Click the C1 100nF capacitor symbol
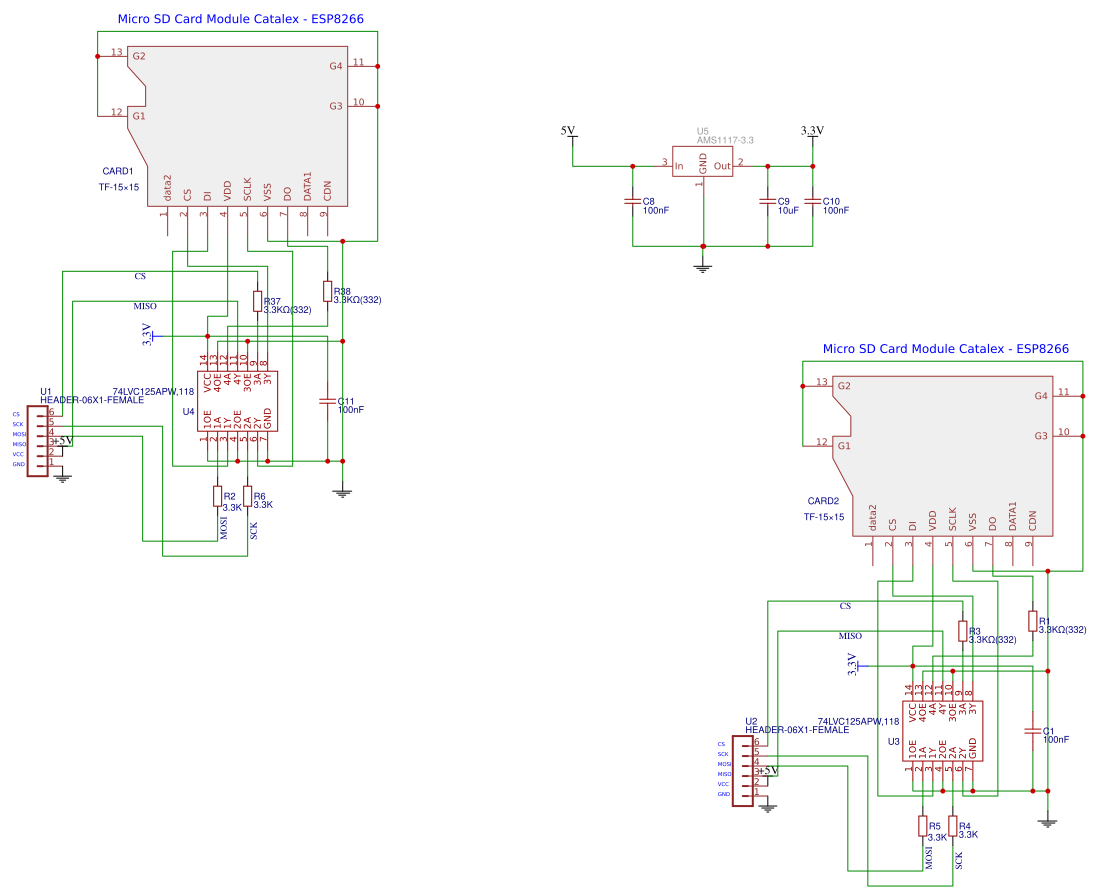 pos(1032,731)
